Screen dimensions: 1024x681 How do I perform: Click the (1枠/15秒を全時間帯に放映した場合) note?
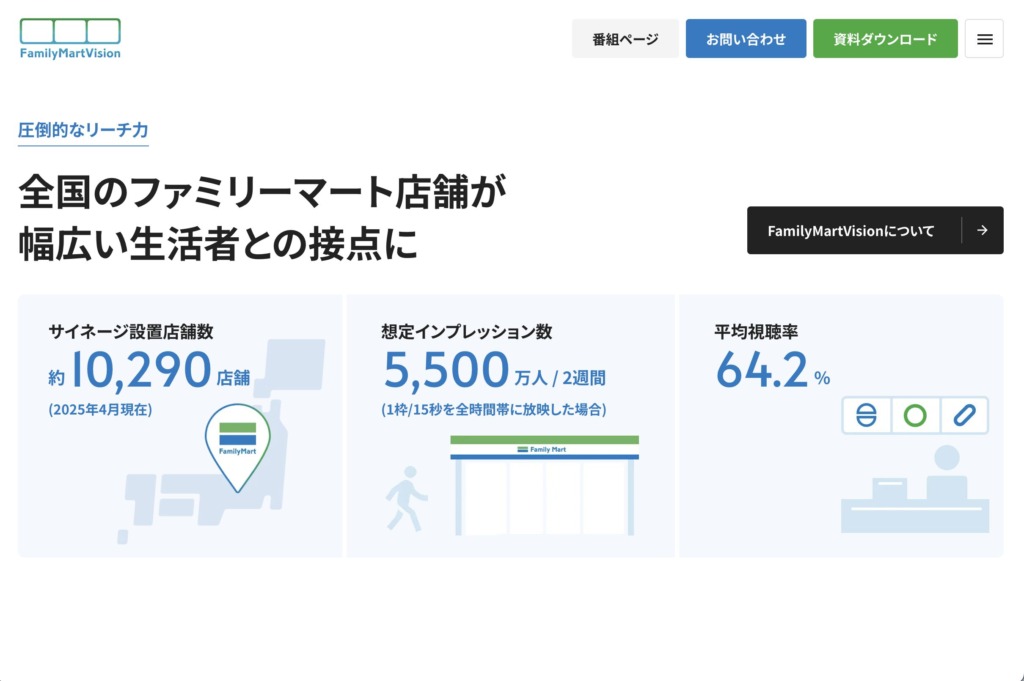pyautogui.click(x=494, y=409)
